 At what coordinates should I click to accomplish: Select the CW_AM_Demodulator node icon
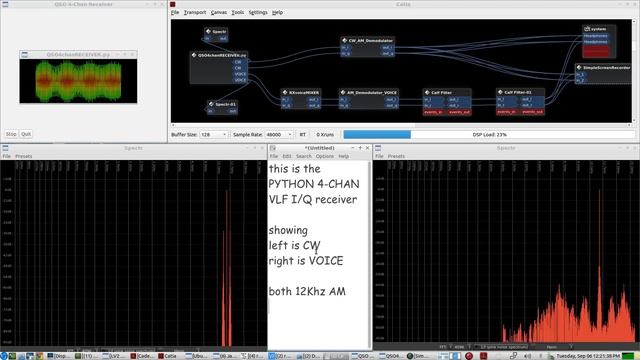344,40
